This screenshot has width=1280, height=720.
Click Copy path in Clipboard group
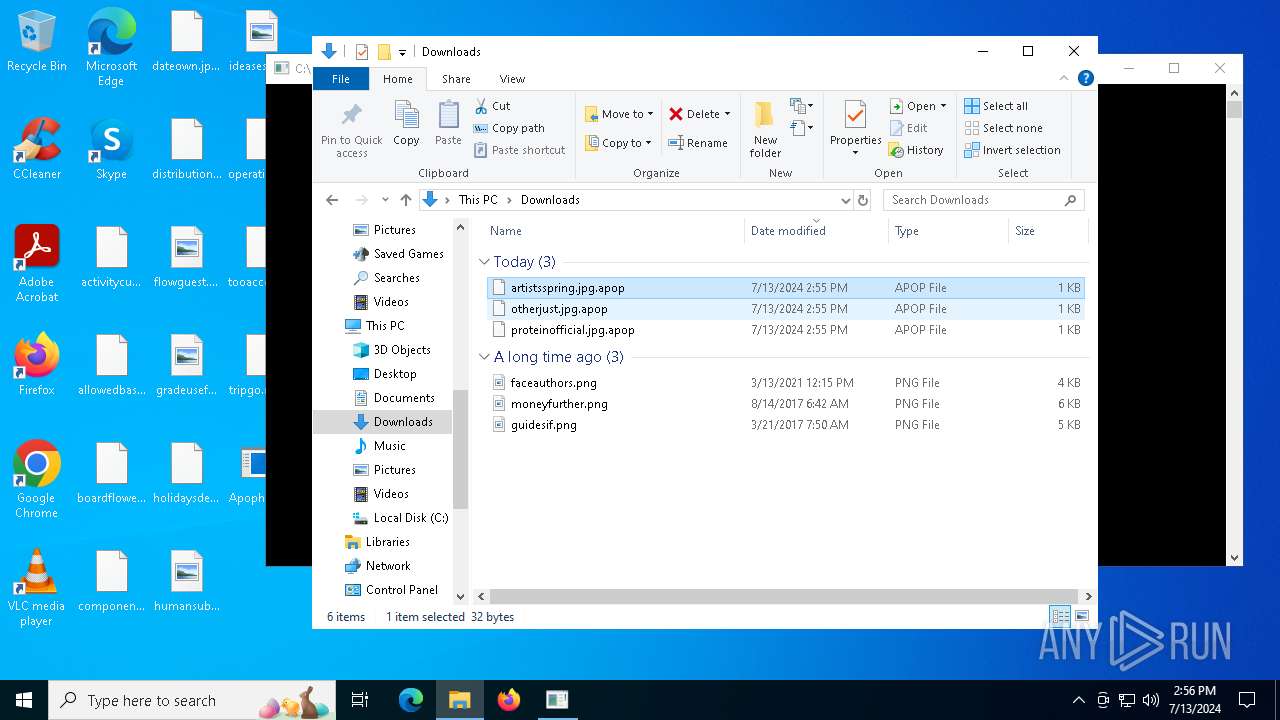click(509, 128)
